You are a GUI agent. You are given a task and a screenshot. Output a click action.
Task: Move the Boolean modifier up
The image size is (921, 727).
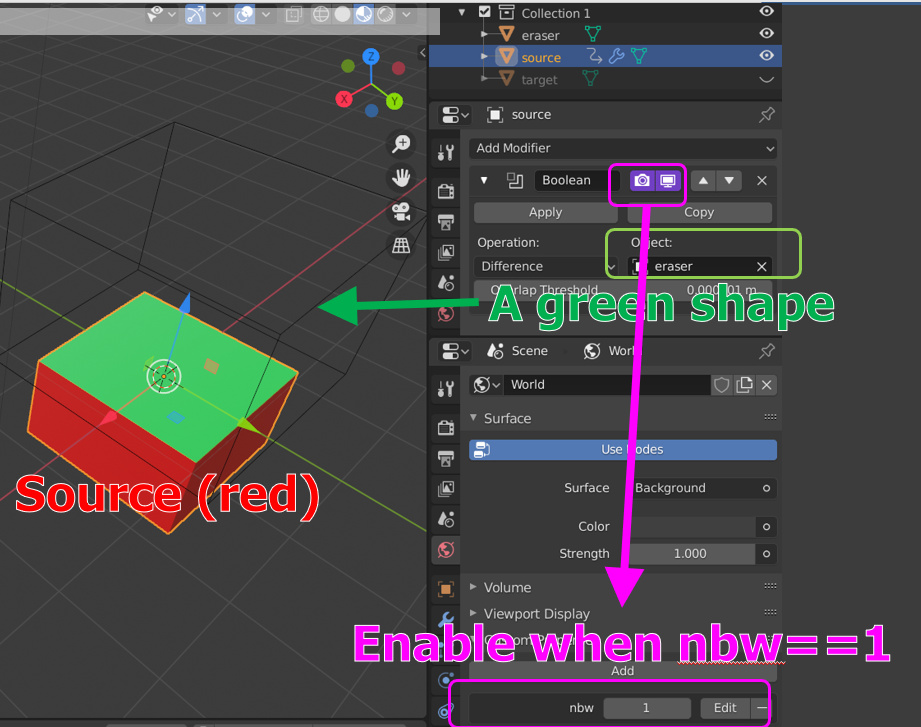(703, 181)
